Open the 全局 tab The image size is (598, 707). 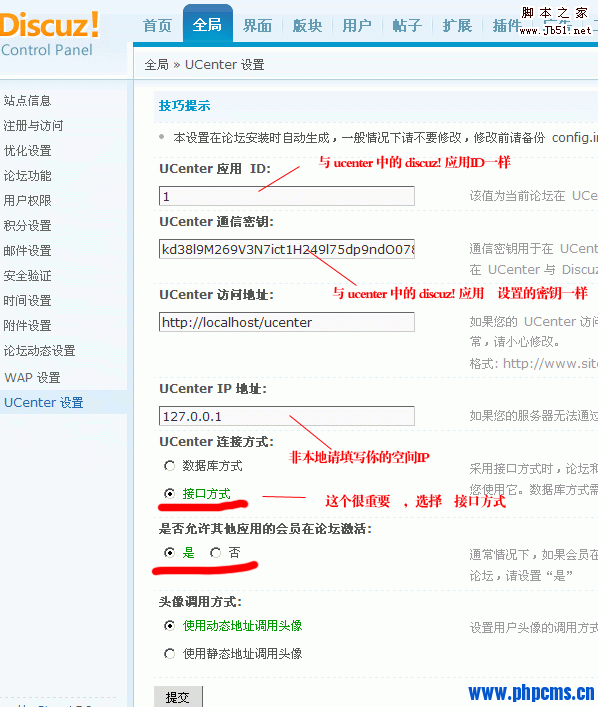tap(207, 24)
